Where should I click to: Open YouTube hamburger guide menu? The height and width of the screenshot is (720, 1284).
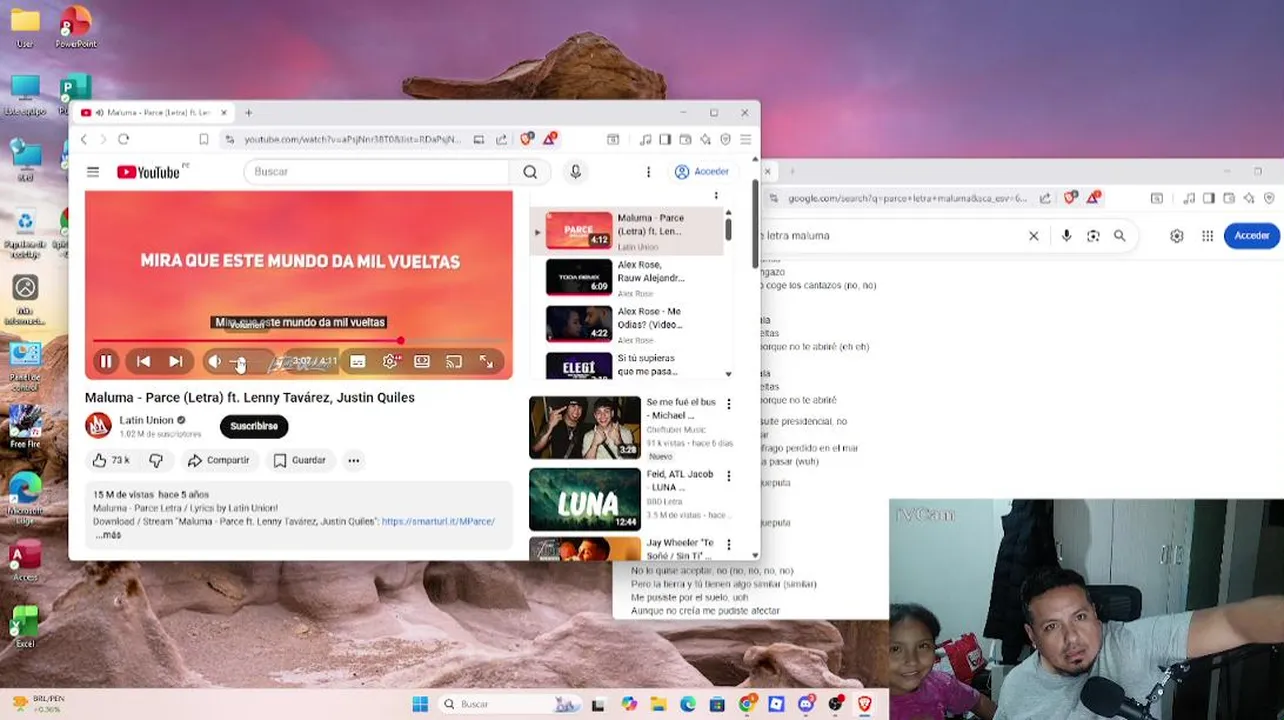click(93, 172)
